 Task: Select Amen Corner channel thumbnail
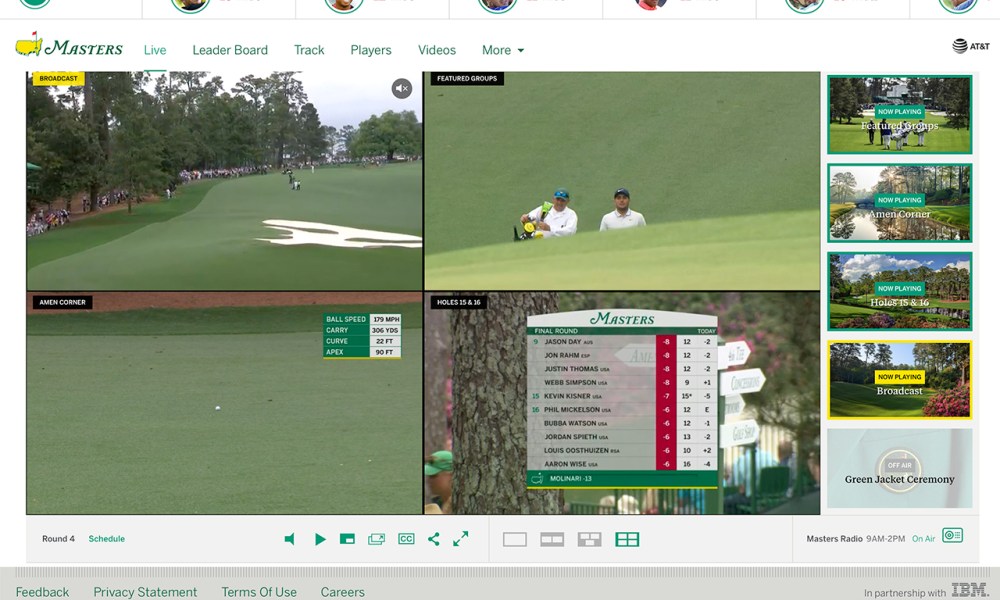tap(900, 203)
